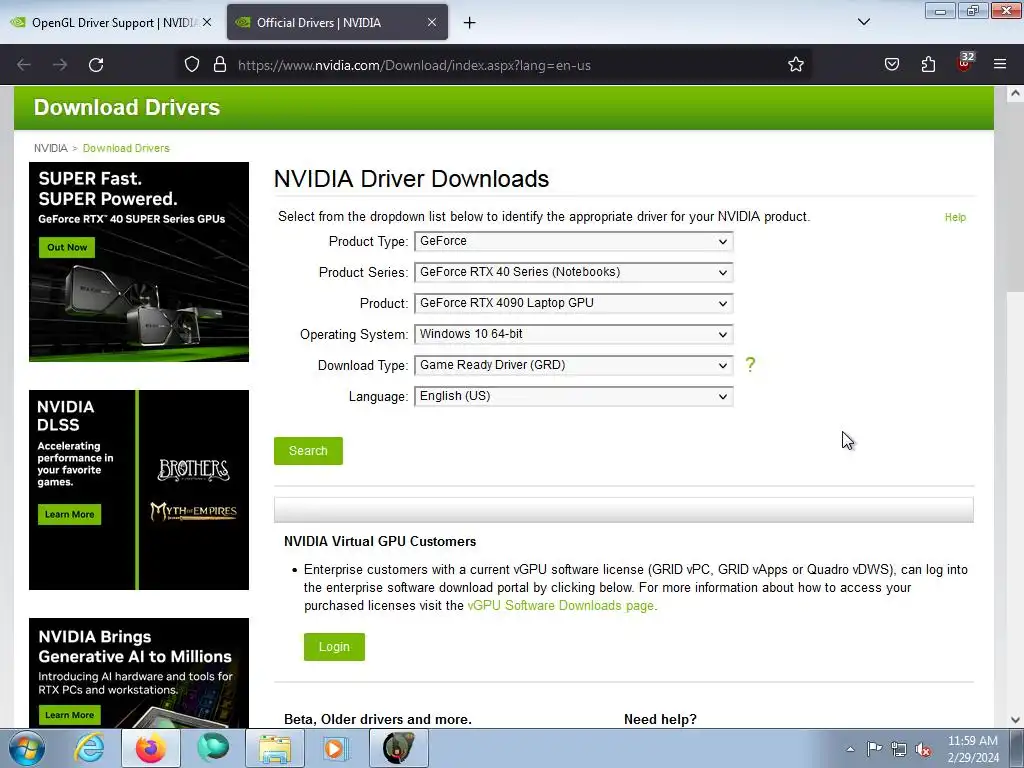Open the extensions puzzle-piece menu
1024x768 pixels.
point(928,65)
